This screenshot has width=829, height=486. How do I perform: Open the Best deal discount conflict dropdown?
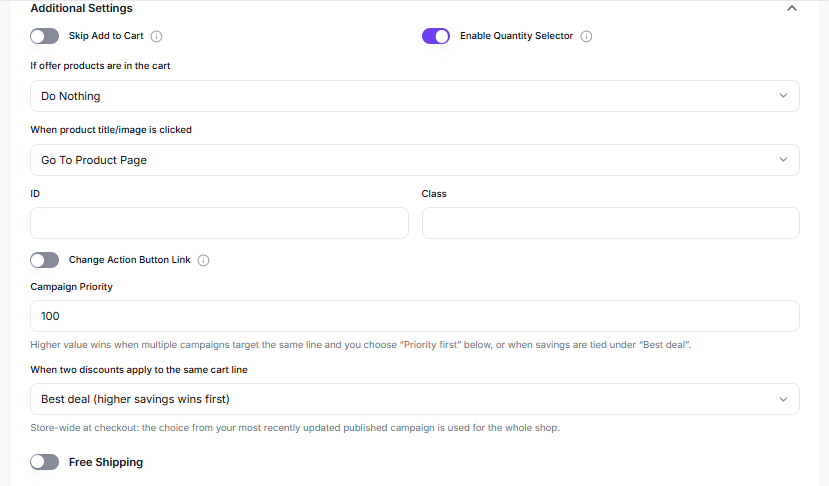[414, 399]
